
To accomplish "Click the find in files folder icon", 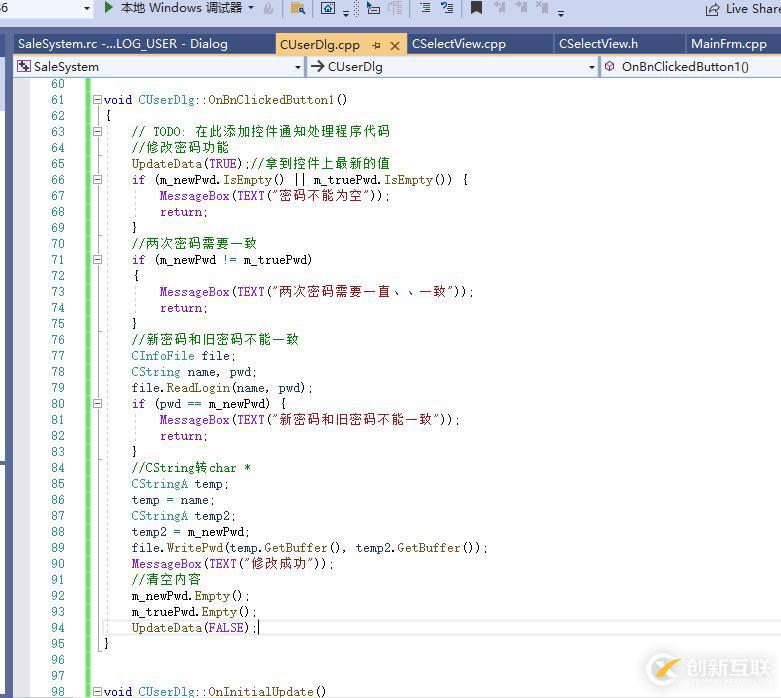I will (298, 9).
